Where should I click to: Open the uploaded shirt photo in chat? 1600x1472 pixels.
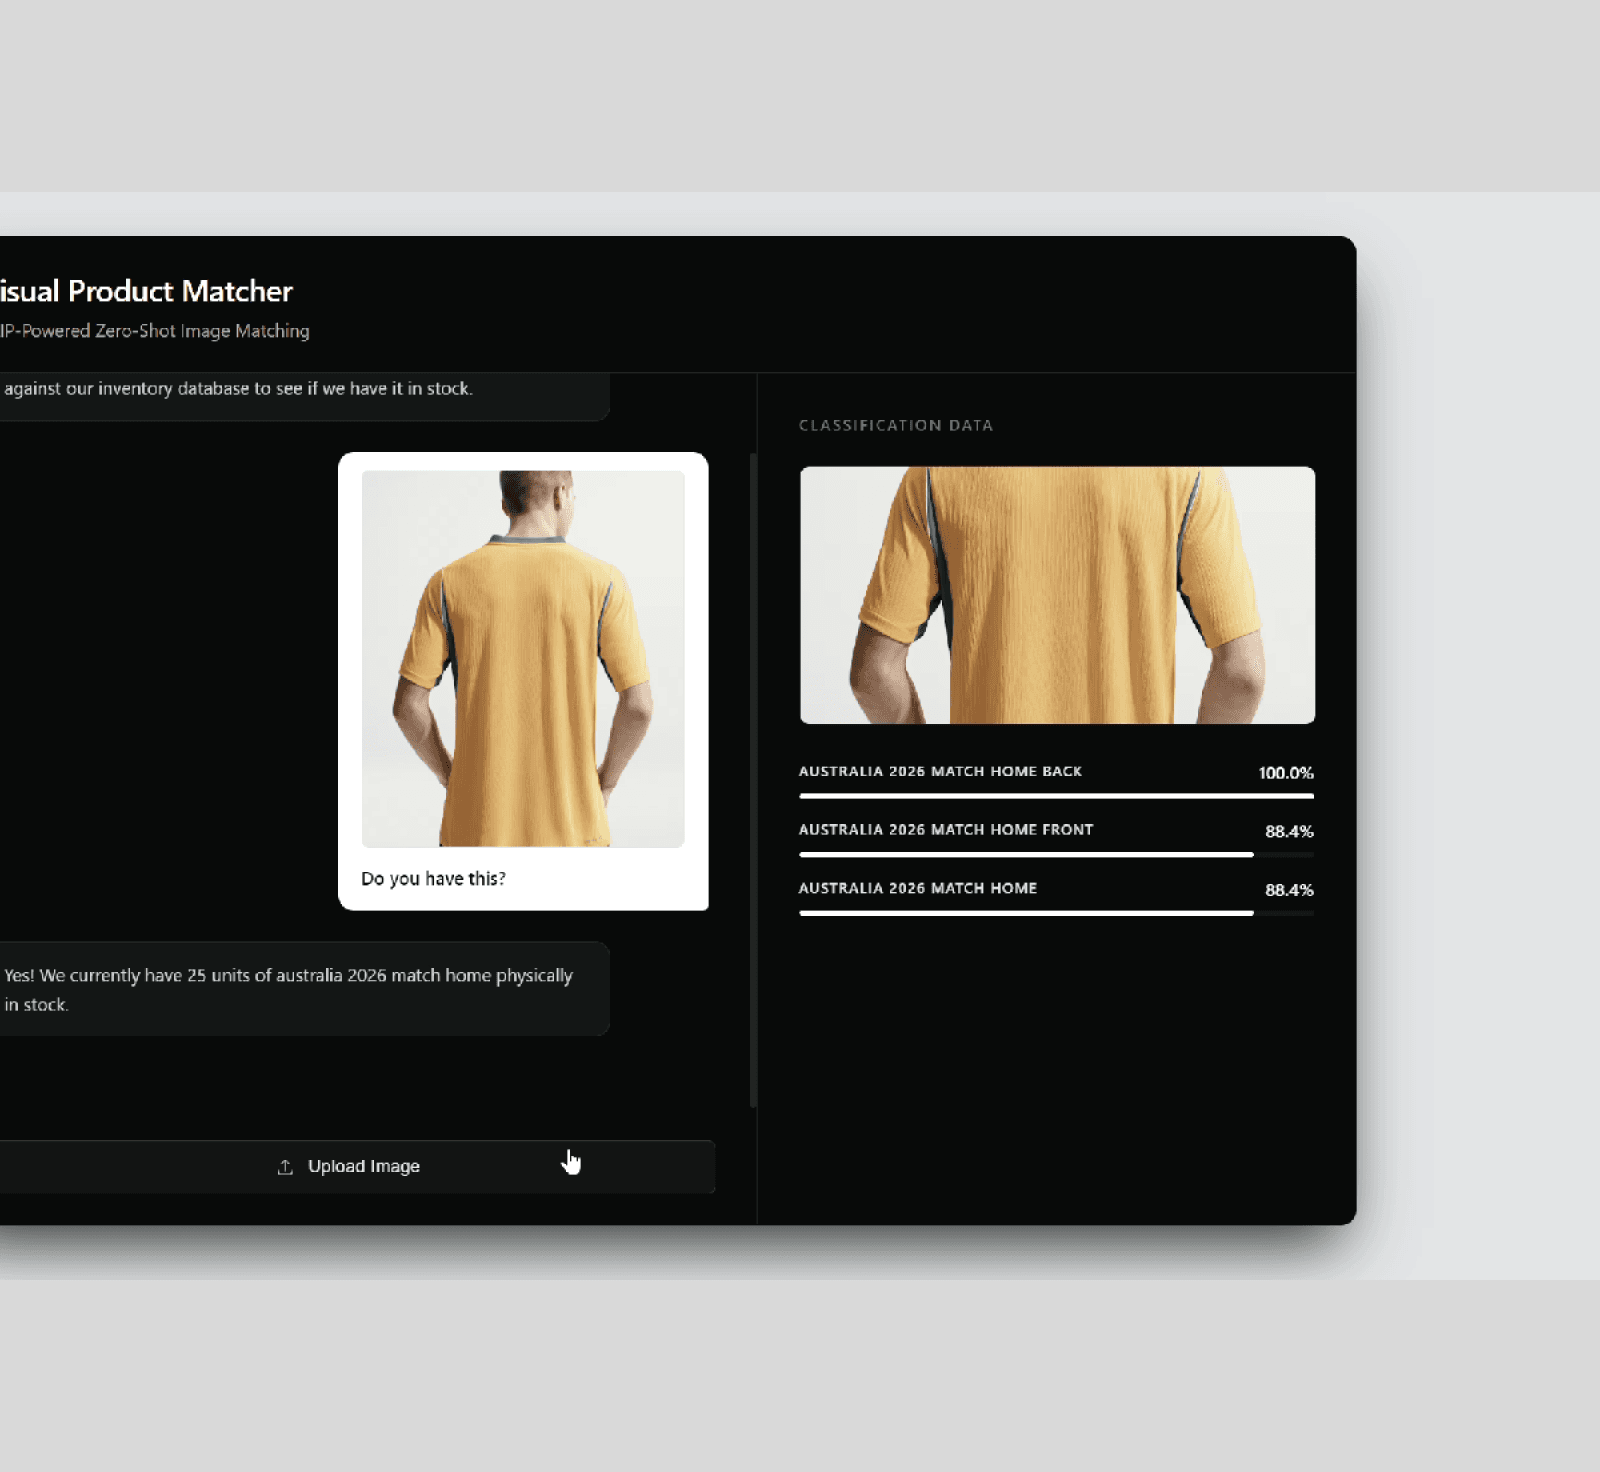(x=523, y=659)
